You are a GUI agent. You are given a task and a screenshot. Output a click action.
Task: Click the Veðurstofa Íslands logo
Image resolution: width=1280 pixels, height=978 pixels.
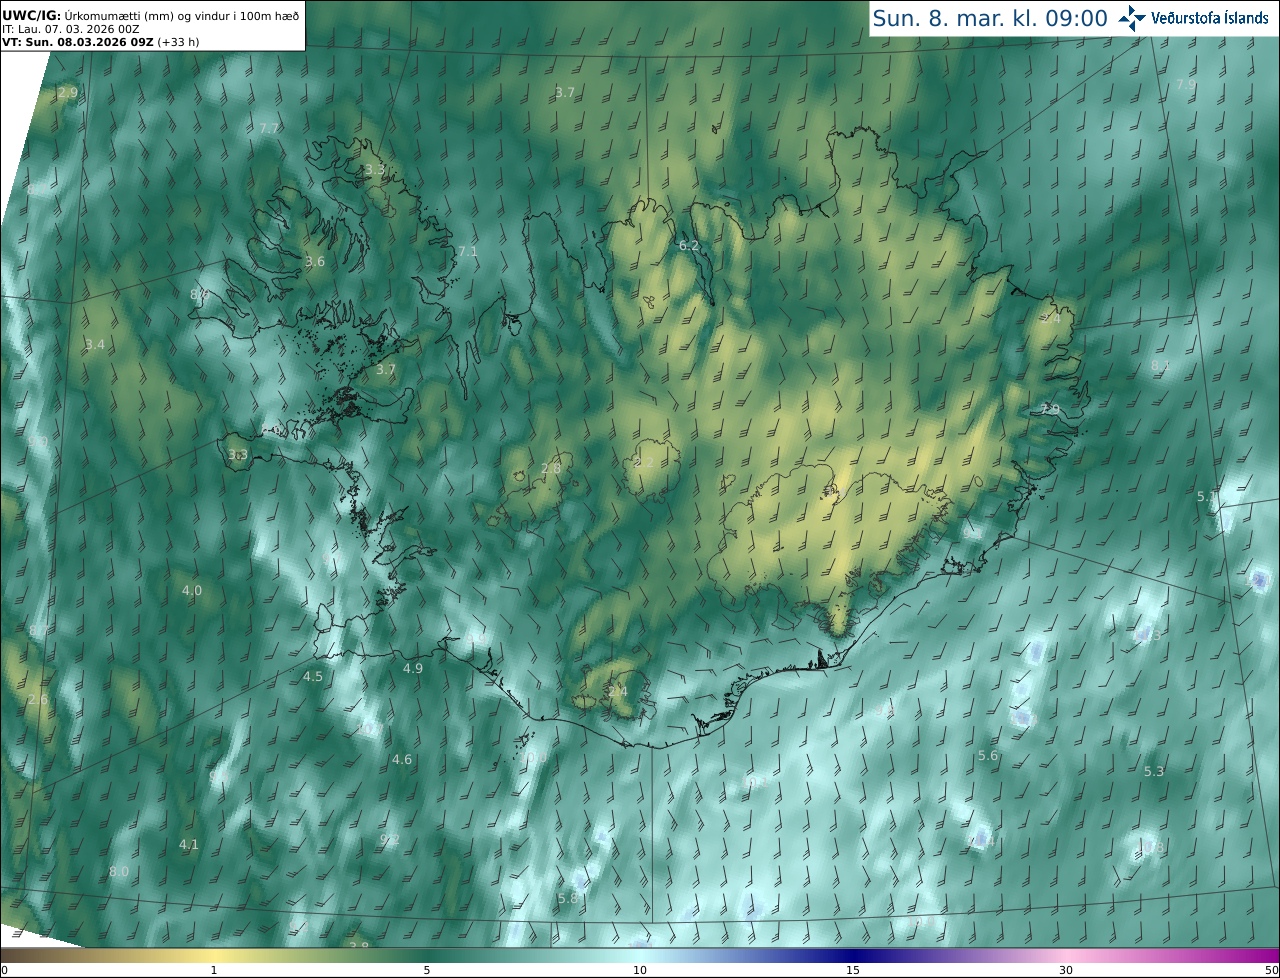click(x=1193, y=18)
